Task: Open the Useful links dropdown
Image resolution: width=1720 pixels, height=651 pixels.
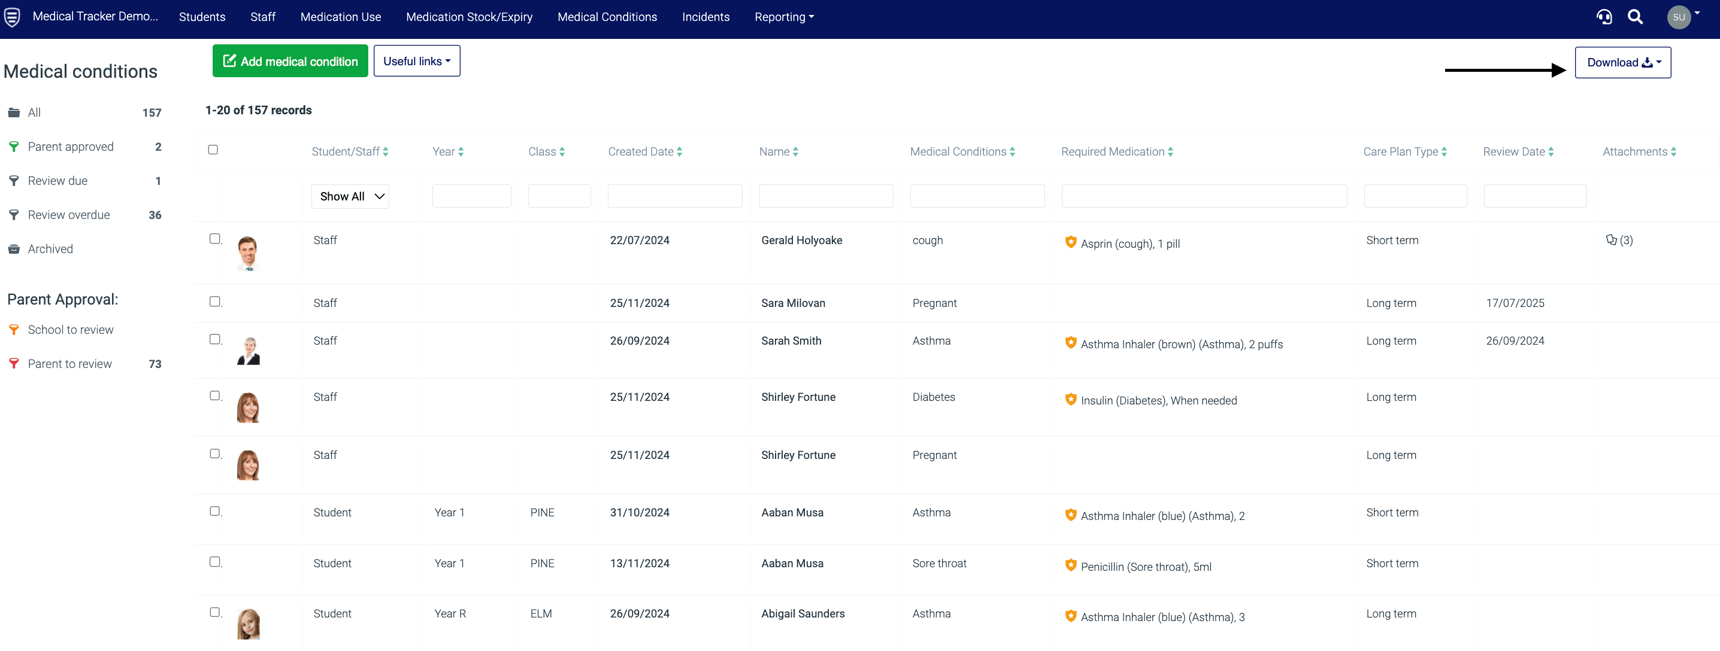Action: [x=417, y=61]
